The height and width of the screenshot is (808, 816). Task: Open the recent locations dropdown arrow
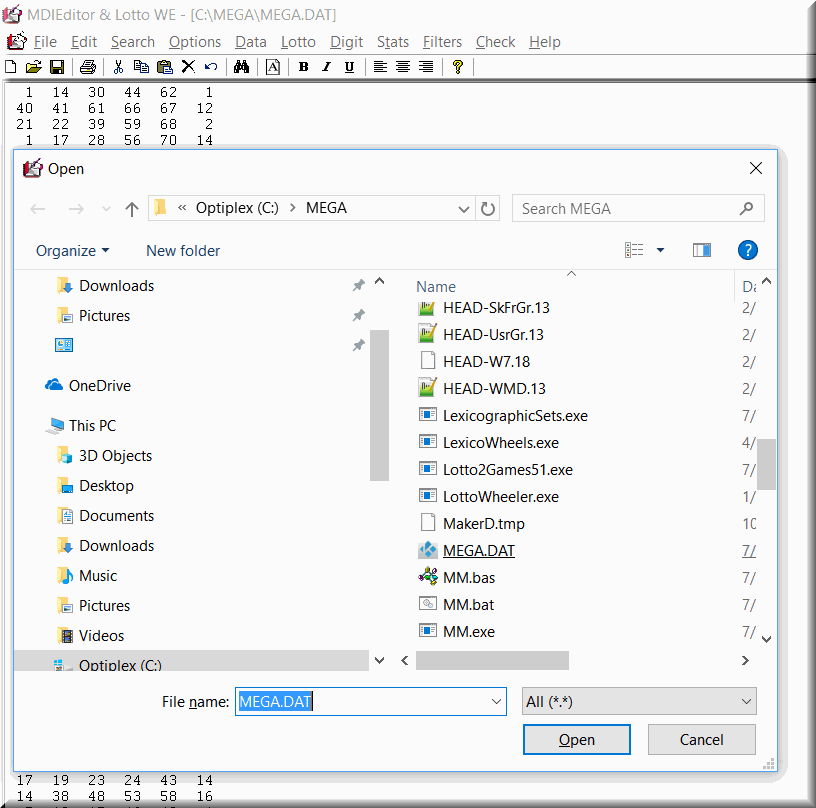tap(106, 209)
